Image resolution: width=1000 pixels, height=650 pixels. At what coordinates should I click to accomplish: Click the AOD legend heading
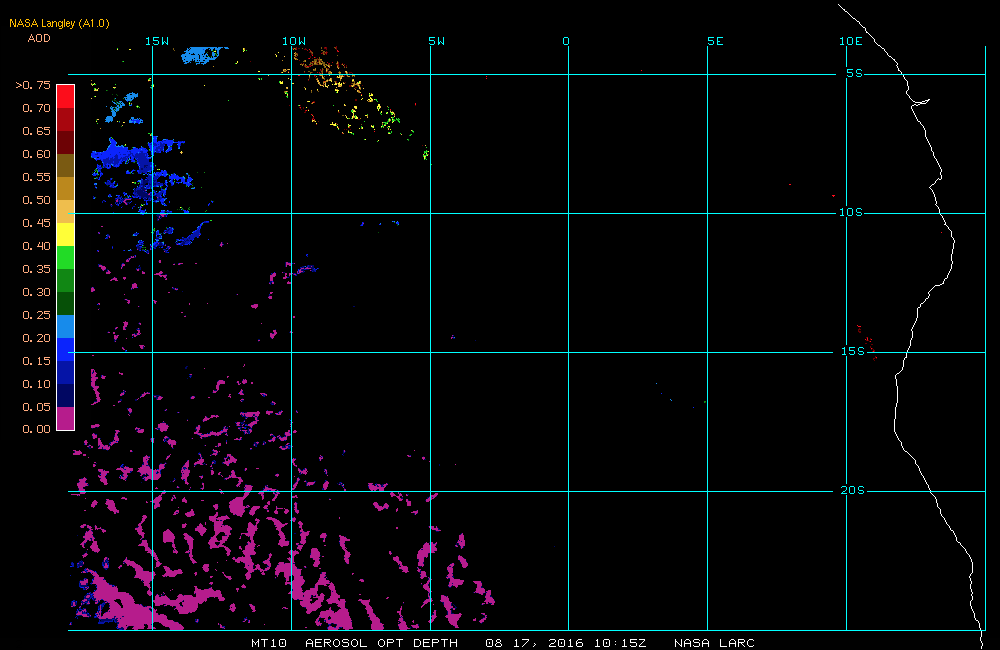[39, 38]
